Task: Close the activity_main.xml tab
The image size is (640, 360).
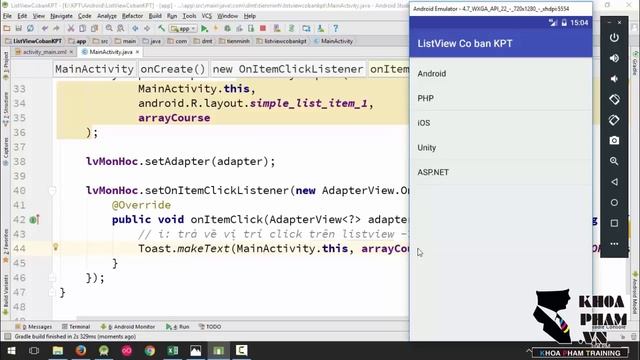Action: point(71,52)
